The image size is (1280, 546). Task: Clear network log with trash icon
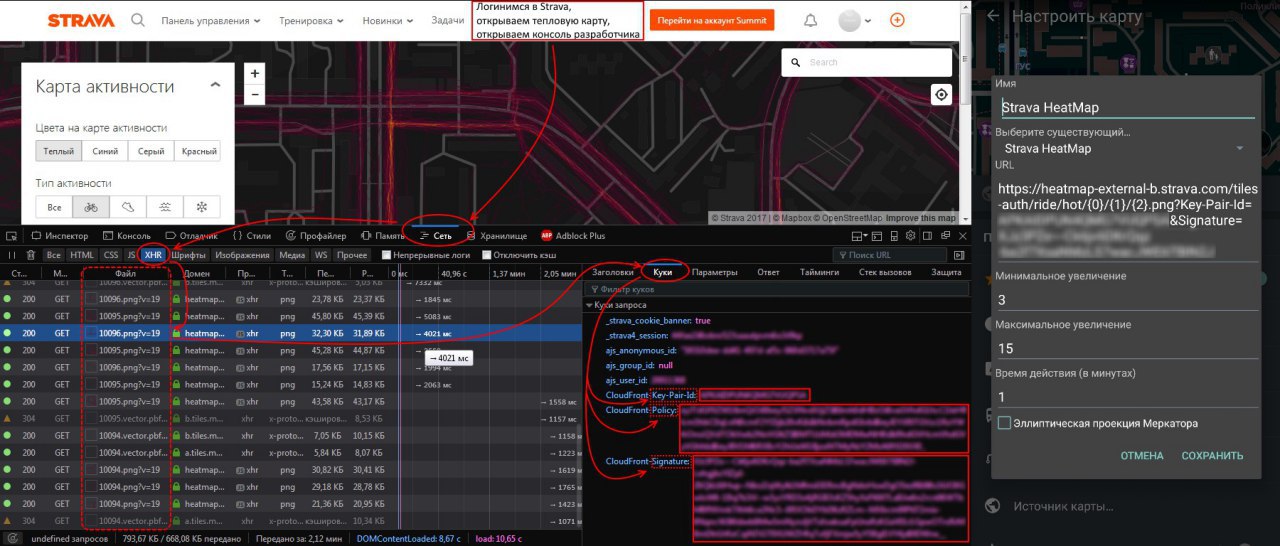pyautogui.click(x=30, y=255)
